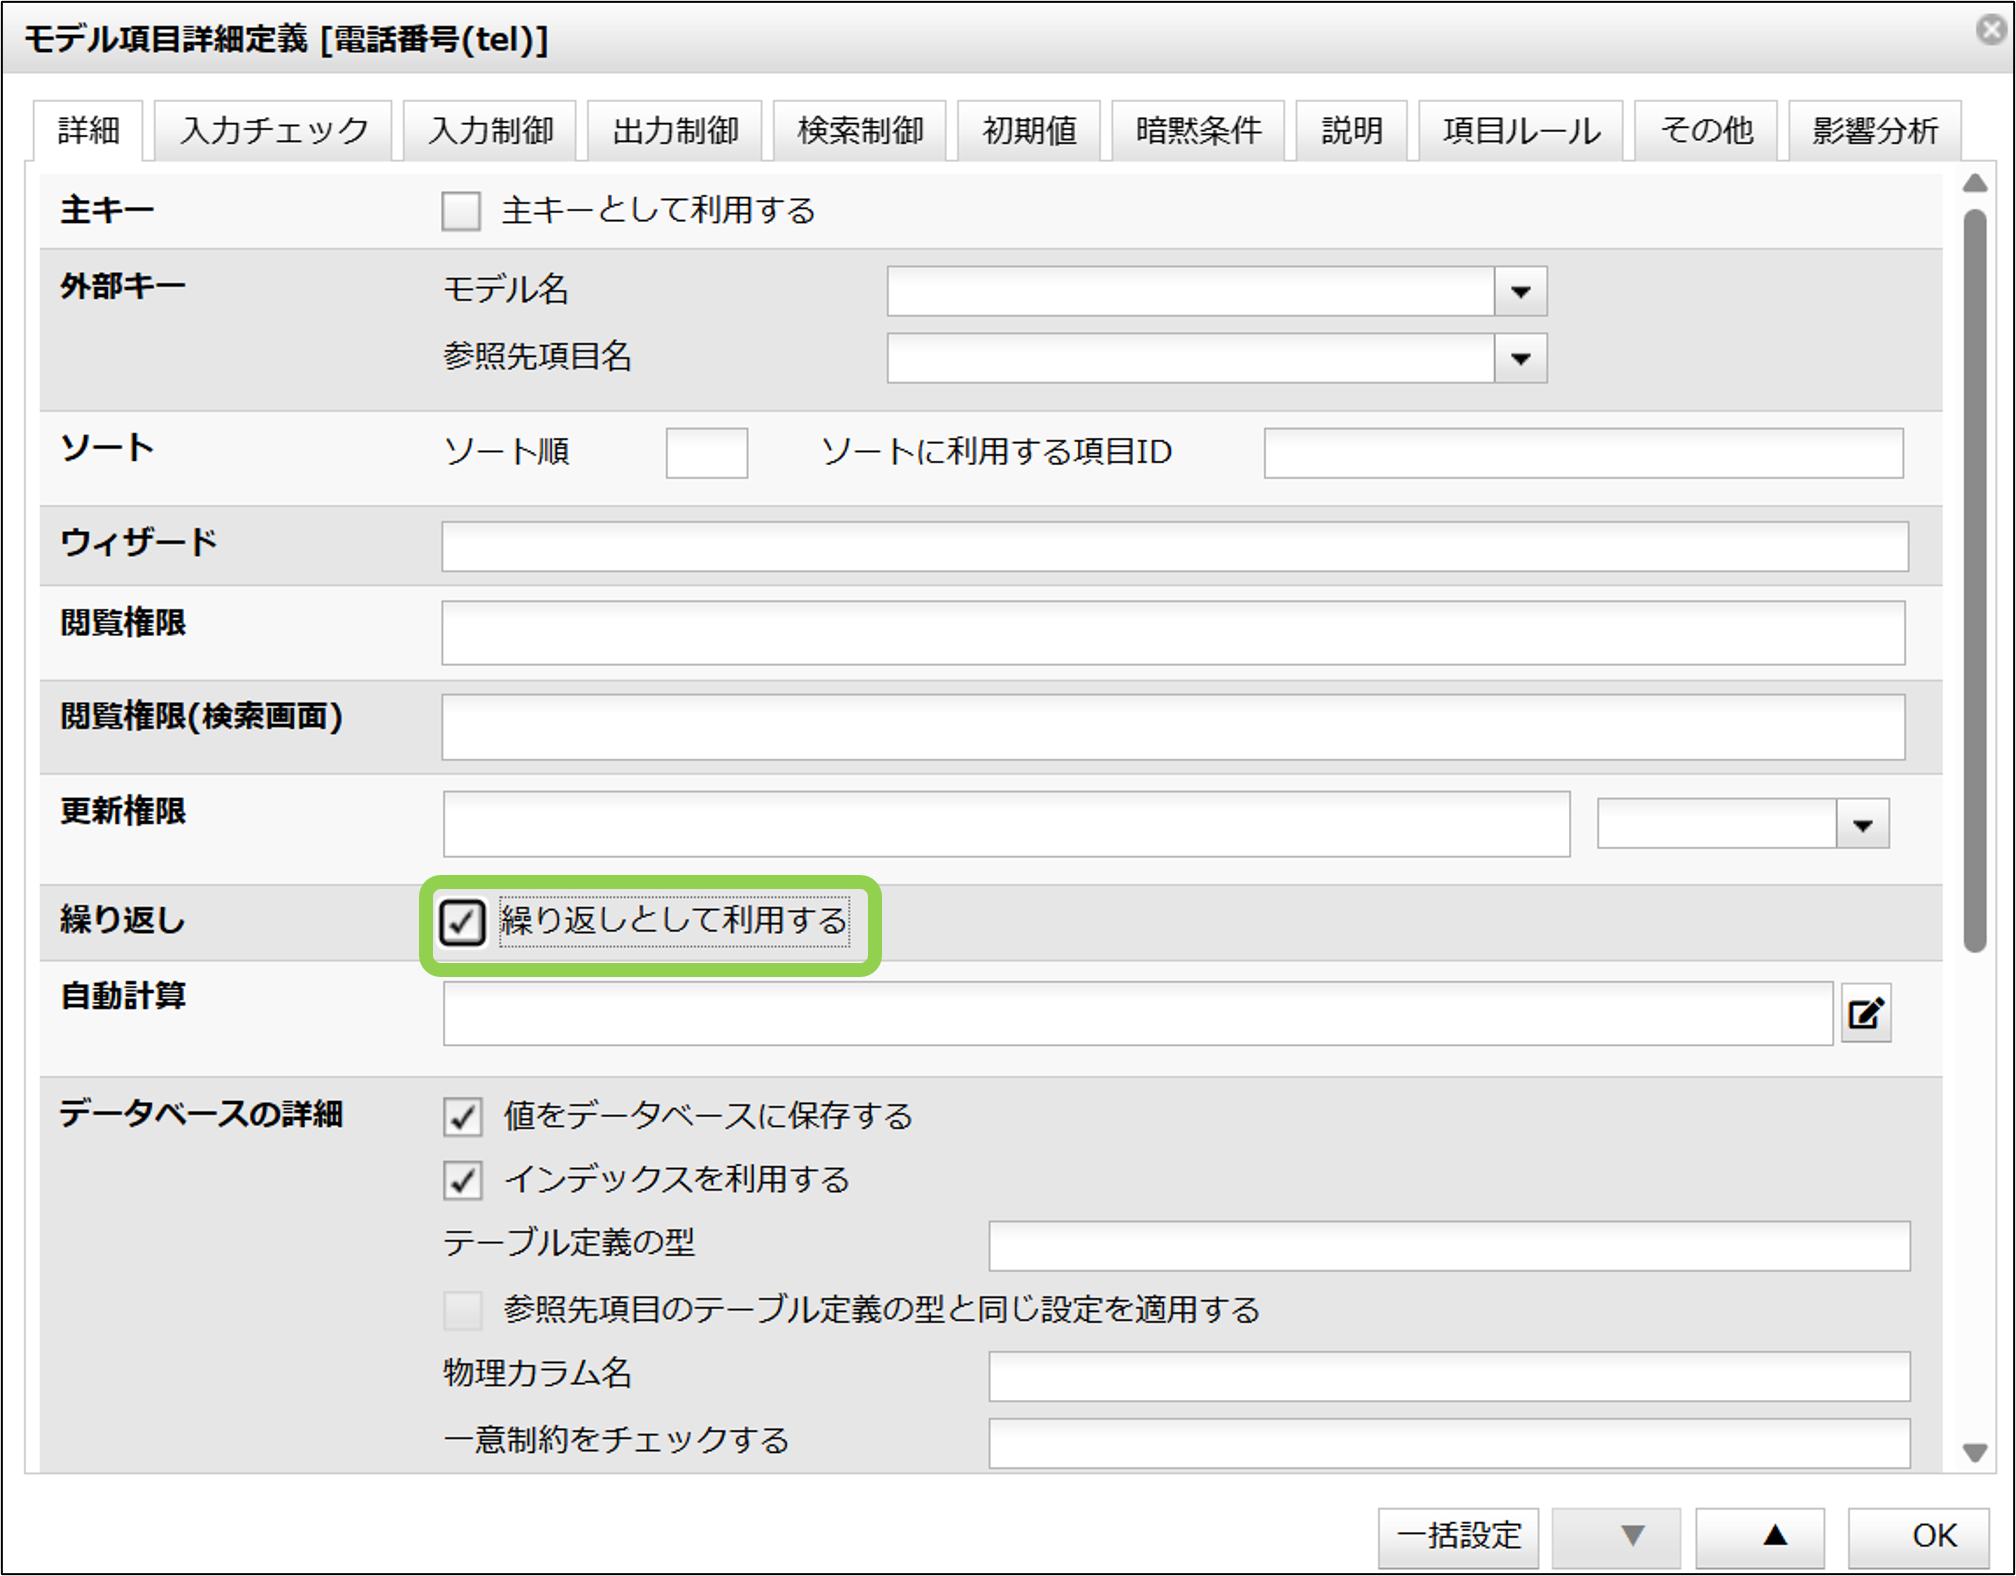Screen dimensions: 2016x1576
Task: Open the 影響分析 tab
Action: (1874, 131)
